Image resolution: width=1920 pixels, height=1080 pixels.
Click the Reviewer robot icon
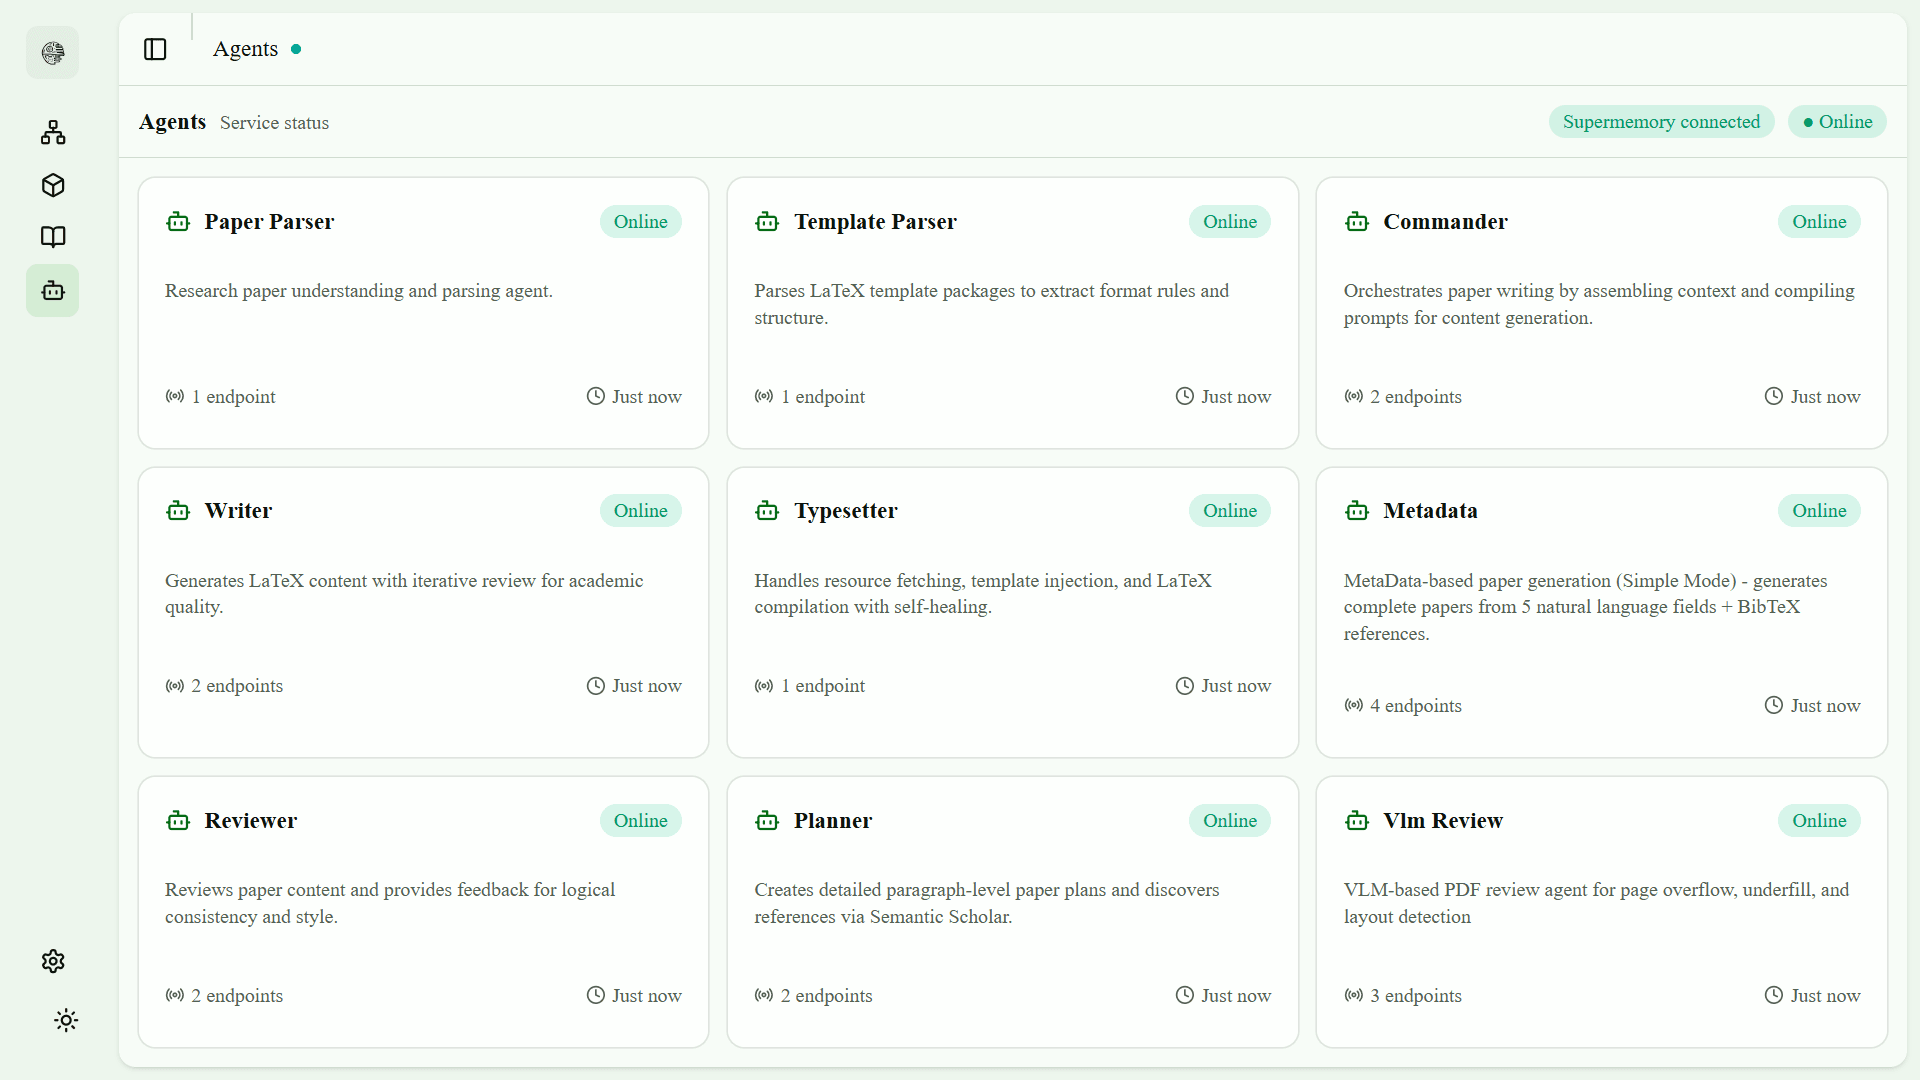click(178, 821)
